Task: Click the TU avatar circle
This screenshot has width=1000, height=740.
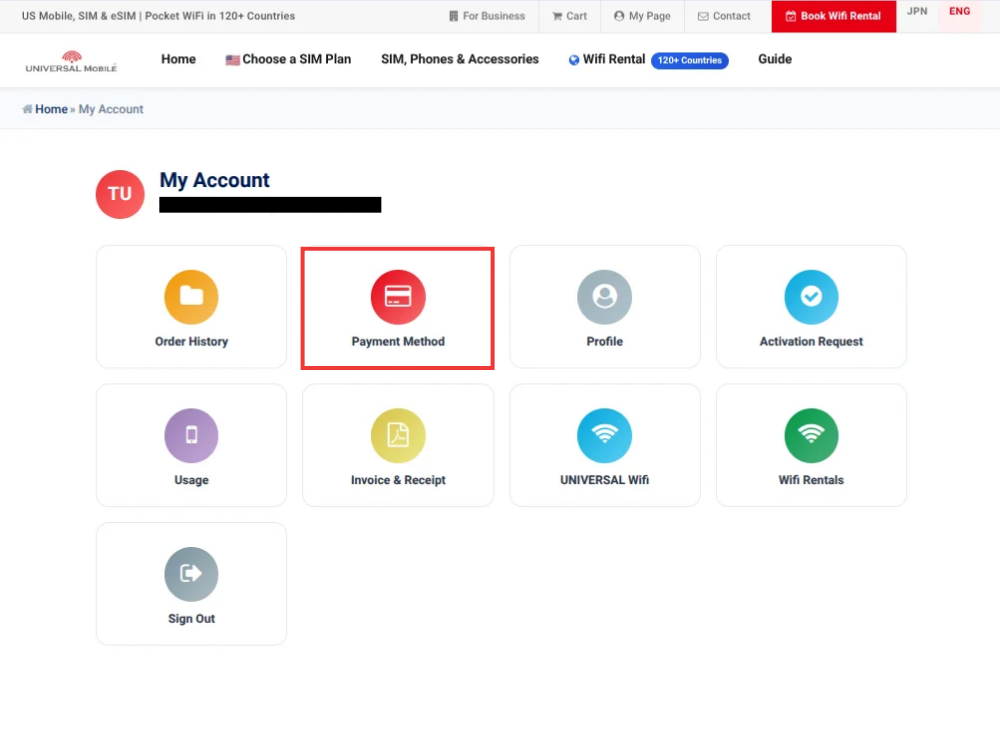Action: (x=120, y=194)
